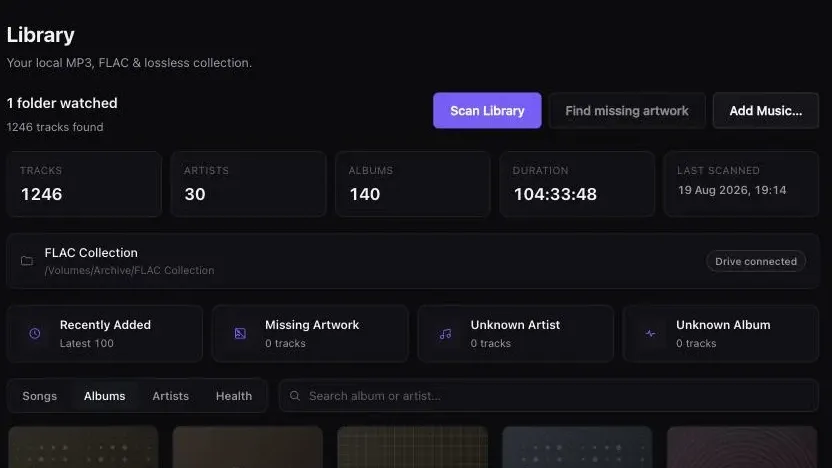Click the clock icon on Recently Added

tap(34, 334)
